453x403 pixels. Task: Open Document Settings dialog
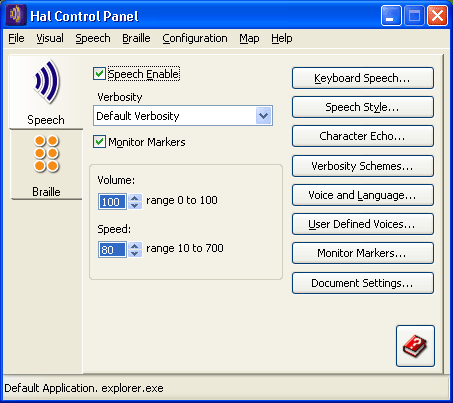coord(363,283)
